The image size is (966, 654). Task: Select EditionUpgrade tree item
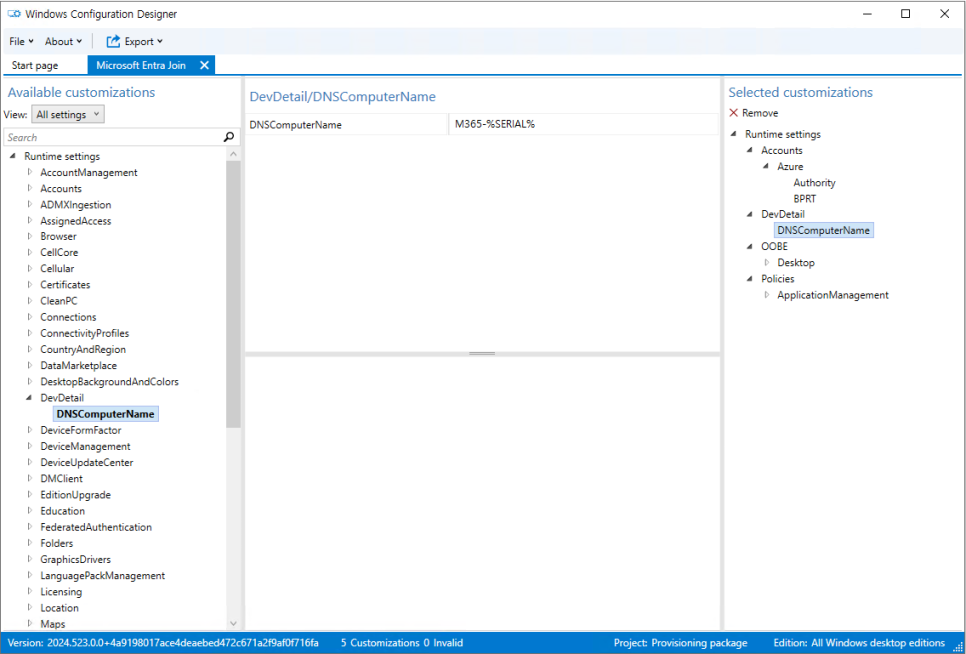(x=76, y=495)
